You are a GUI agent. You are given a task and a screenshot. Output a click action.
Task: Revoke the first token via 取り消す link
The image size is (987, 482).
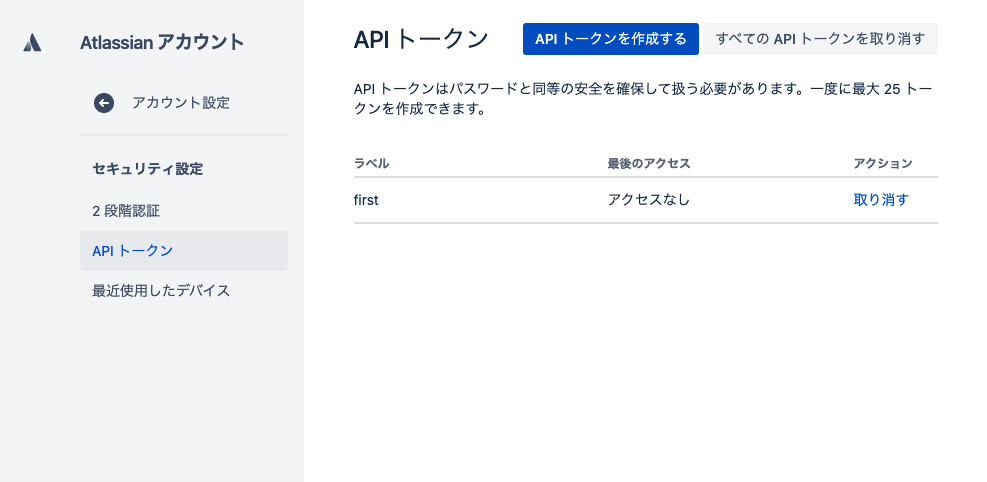[x=881, y=199]
